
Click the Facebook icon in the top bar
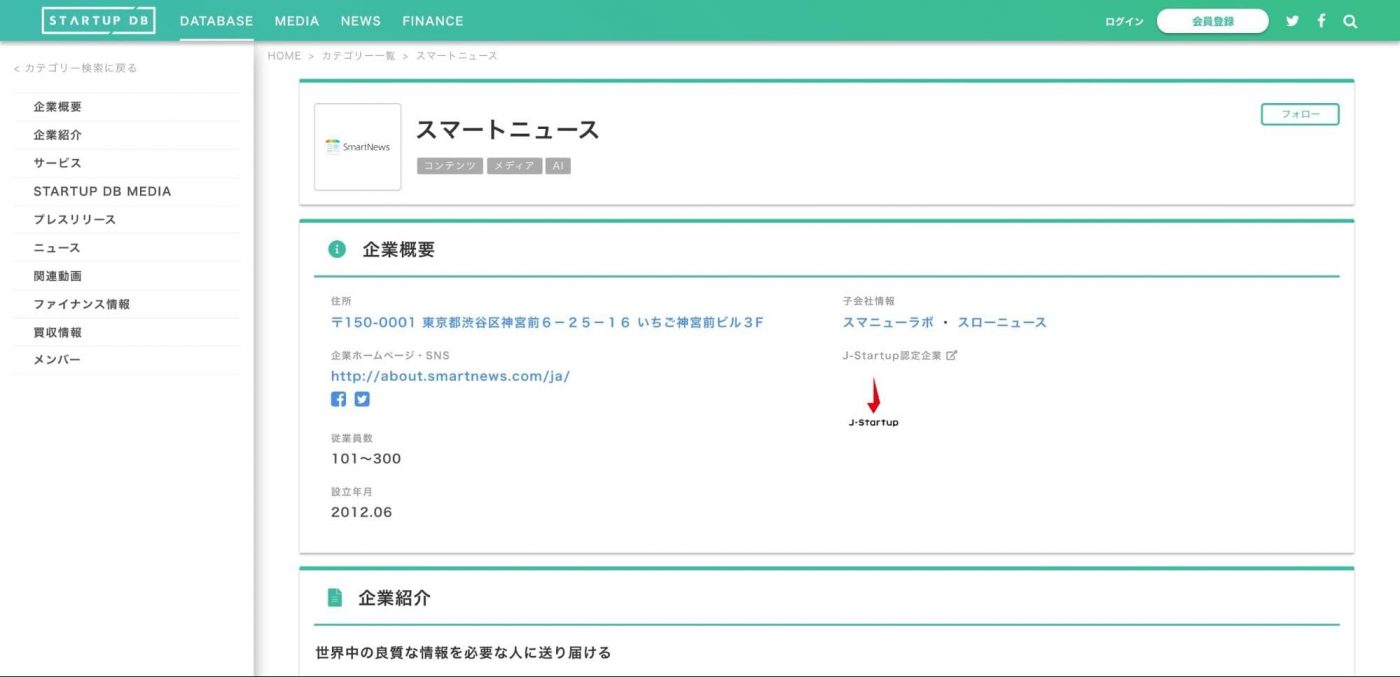tap(1320, 20)
